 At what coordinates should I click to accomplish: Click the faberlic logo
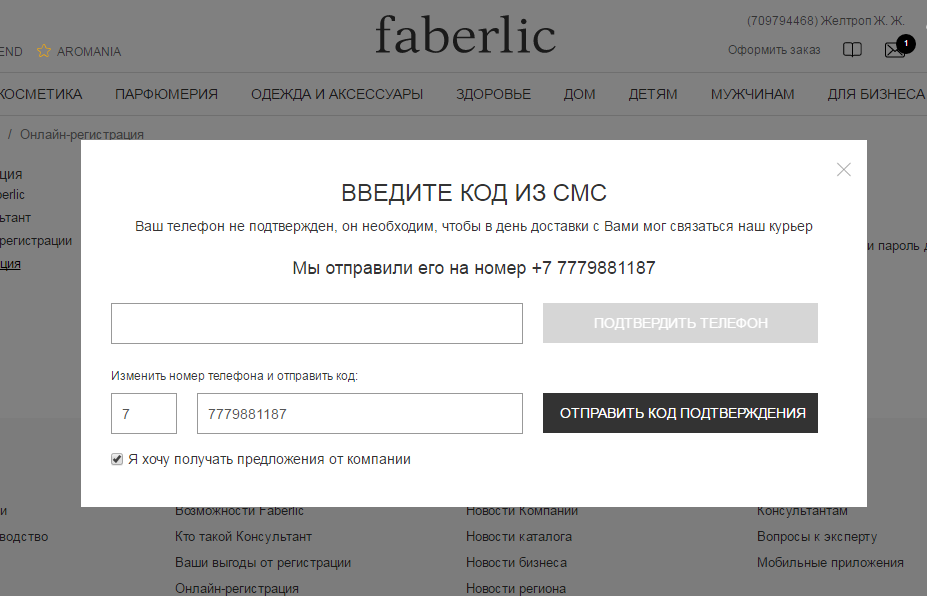click(465, 35)
